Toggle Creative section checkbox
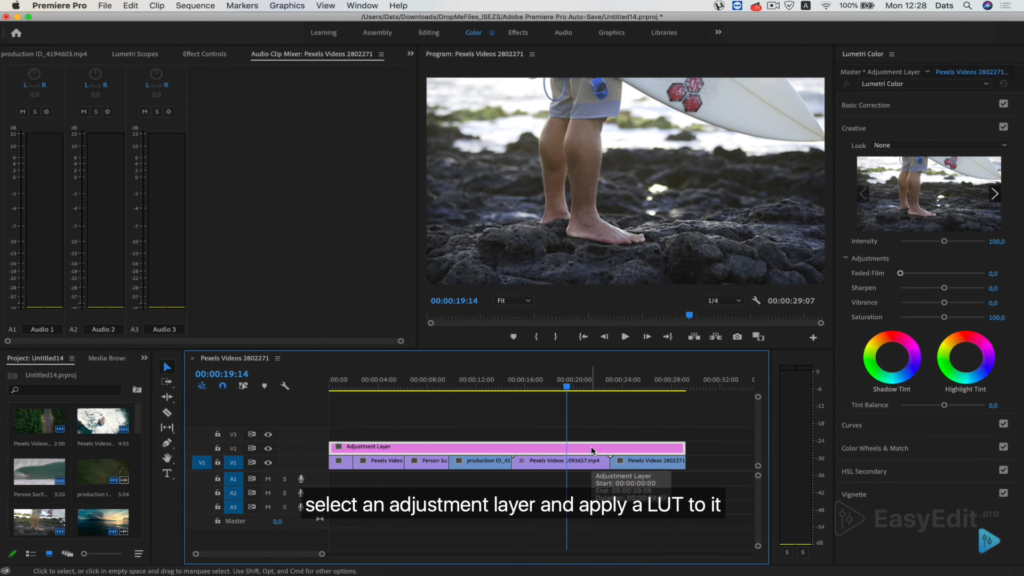Screen dimensions: 1024x576 tap(1003, 127)
